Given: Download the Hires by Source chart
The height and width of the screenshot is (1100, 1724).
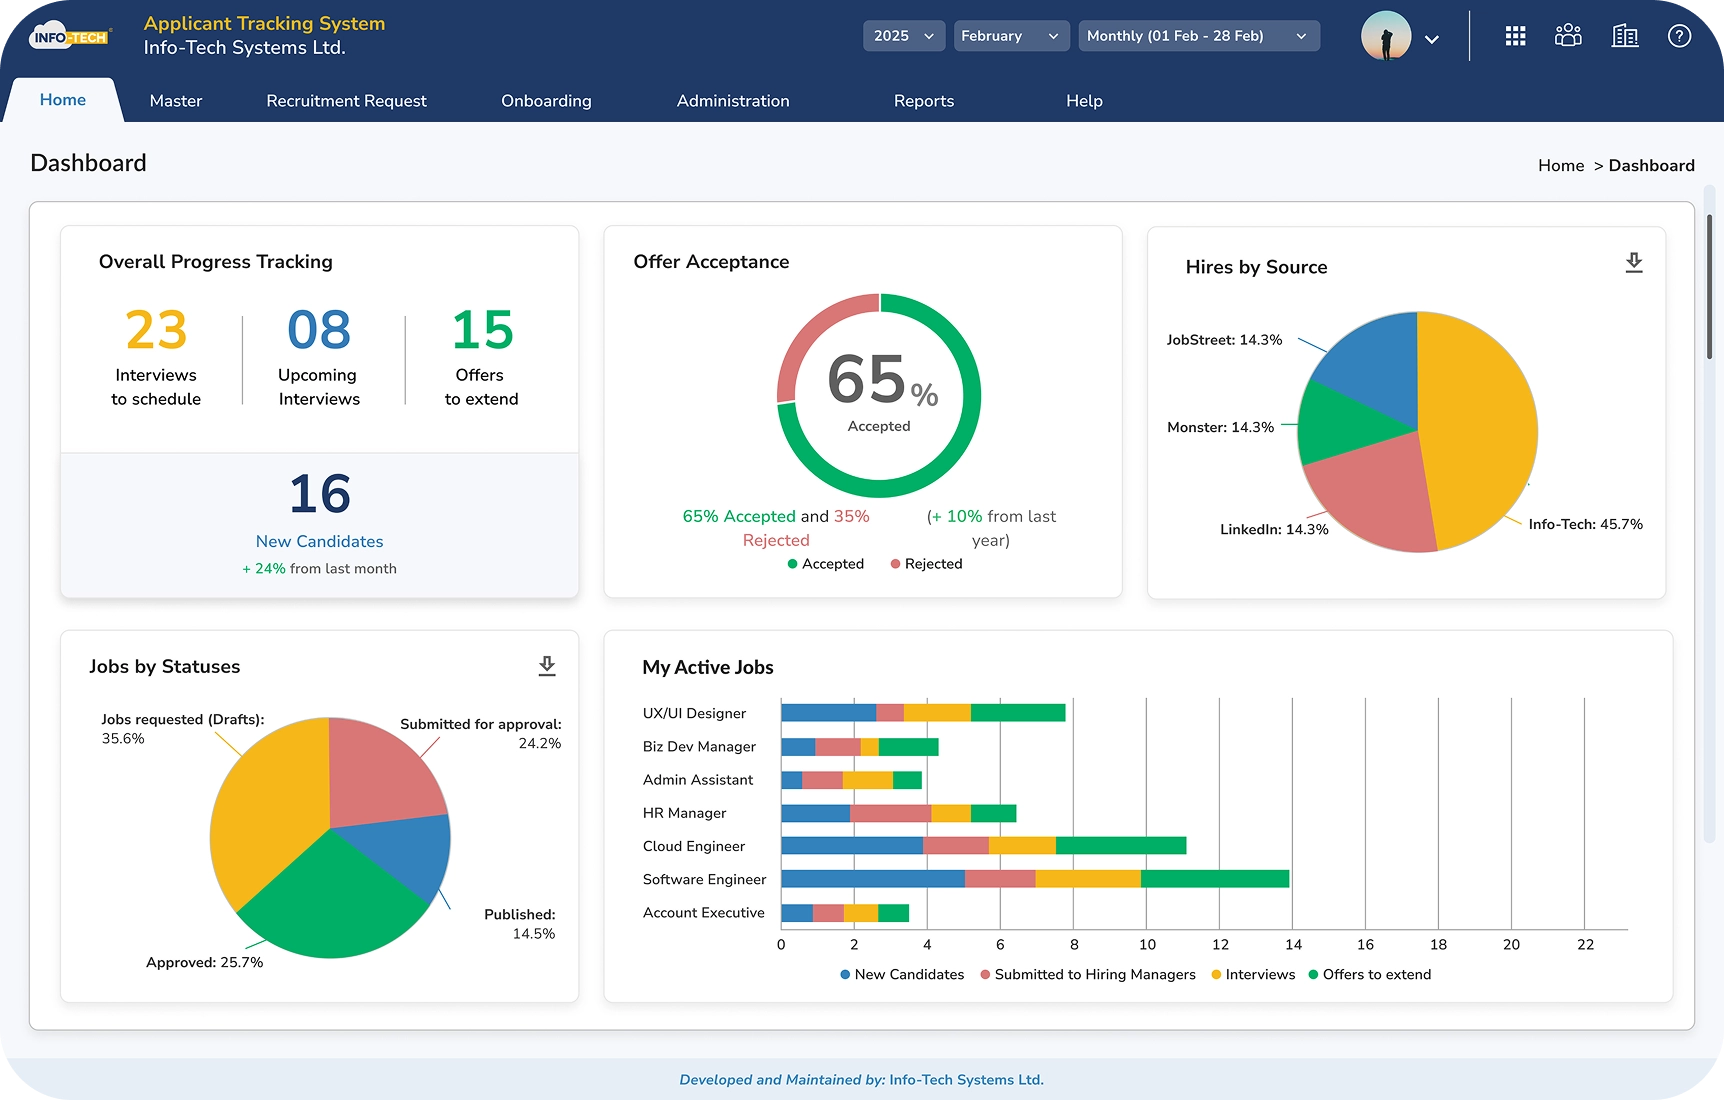Looking at the screenshot, I should [1634, 262].
